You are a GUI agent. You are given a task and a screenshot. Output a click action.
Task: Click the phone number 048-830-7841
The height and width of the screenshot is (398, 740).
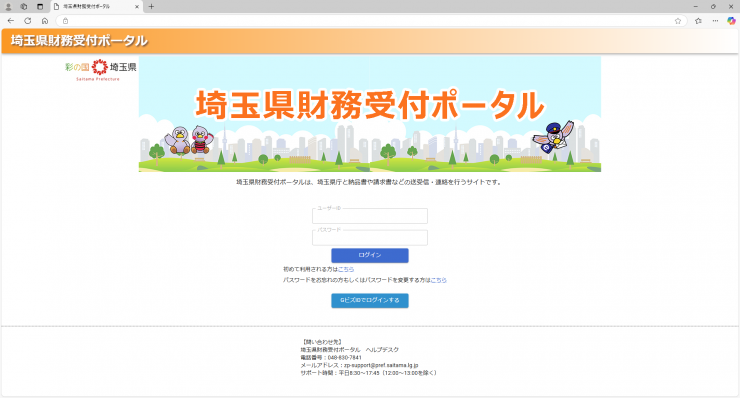pos(345,358)
